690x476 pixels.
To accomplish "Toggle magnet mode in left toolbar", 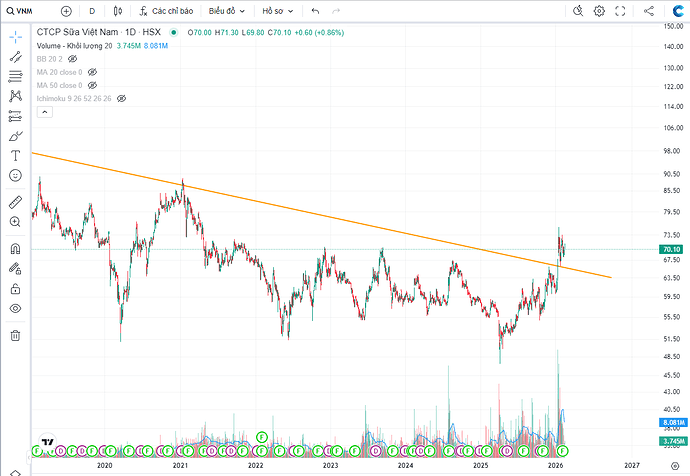I will [15, 248].
